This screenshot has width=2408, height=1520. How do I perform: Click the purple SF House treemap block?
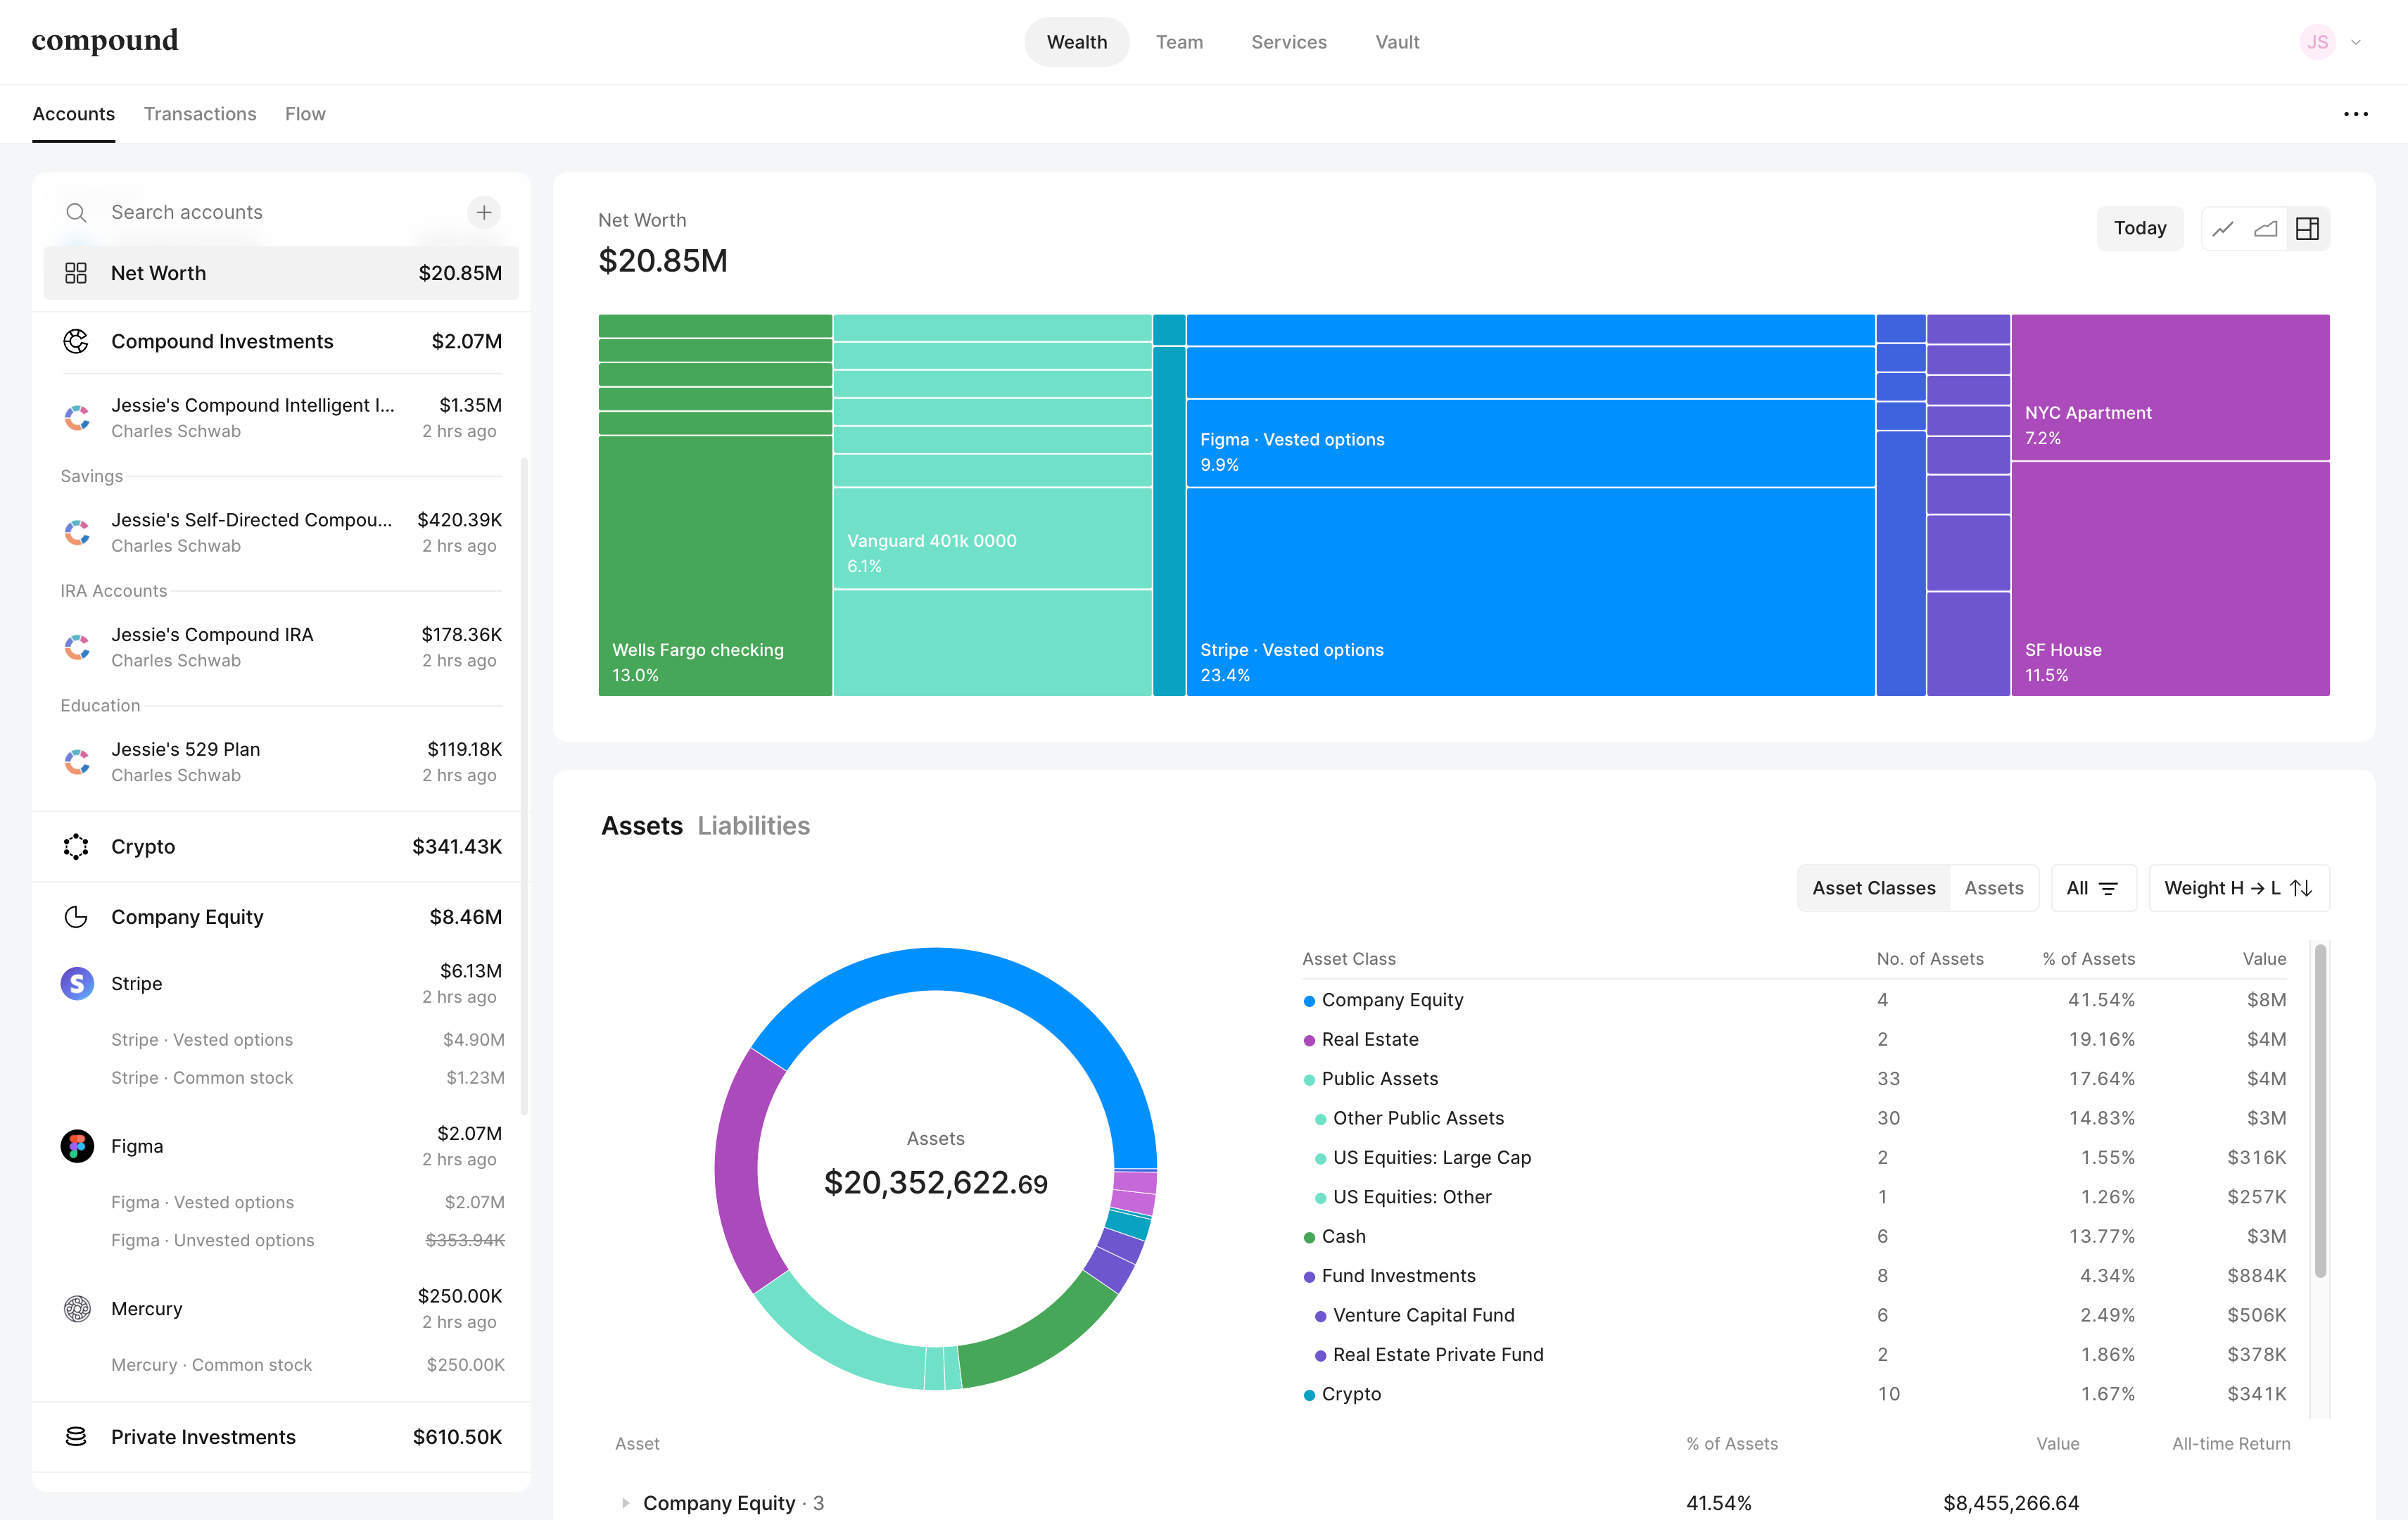(2170, 579)
